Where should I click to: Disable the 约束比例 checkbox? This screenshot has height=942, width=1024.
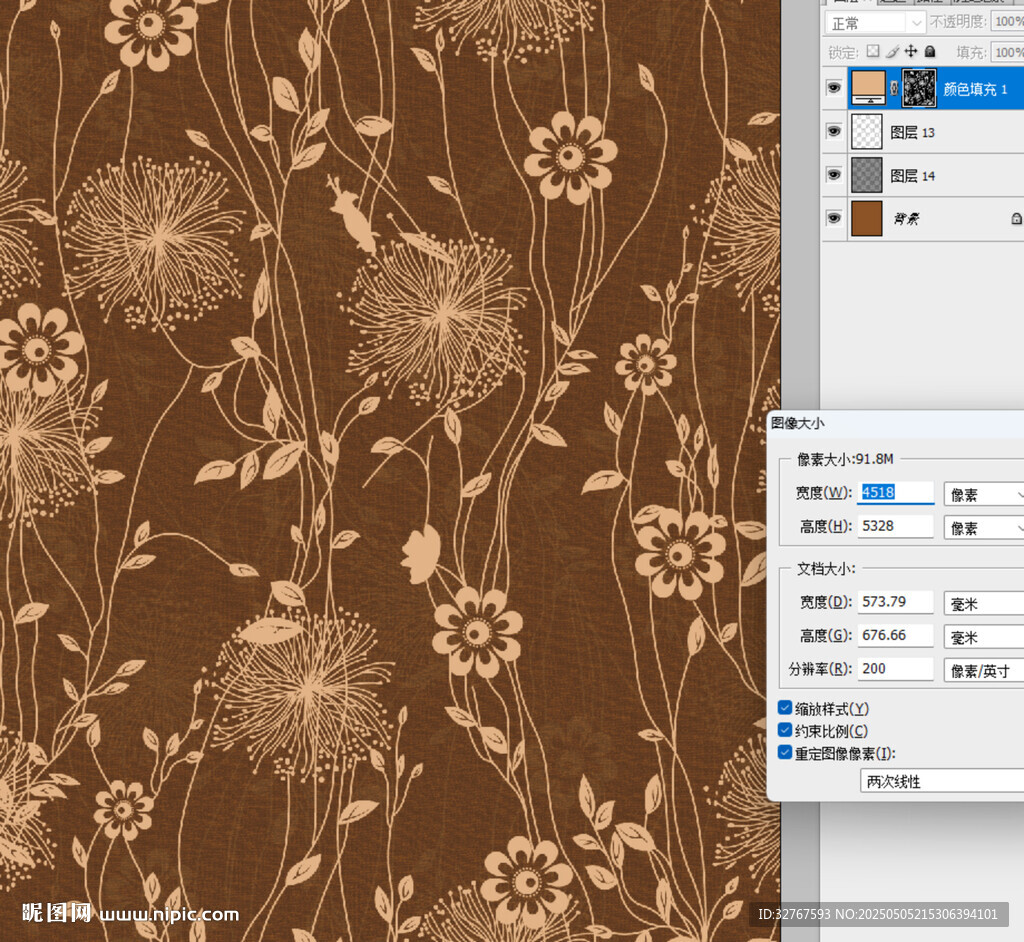click(785, 730)
